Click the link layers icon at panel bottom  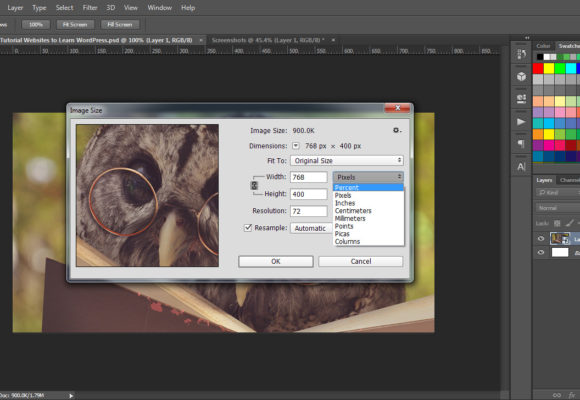557,395
